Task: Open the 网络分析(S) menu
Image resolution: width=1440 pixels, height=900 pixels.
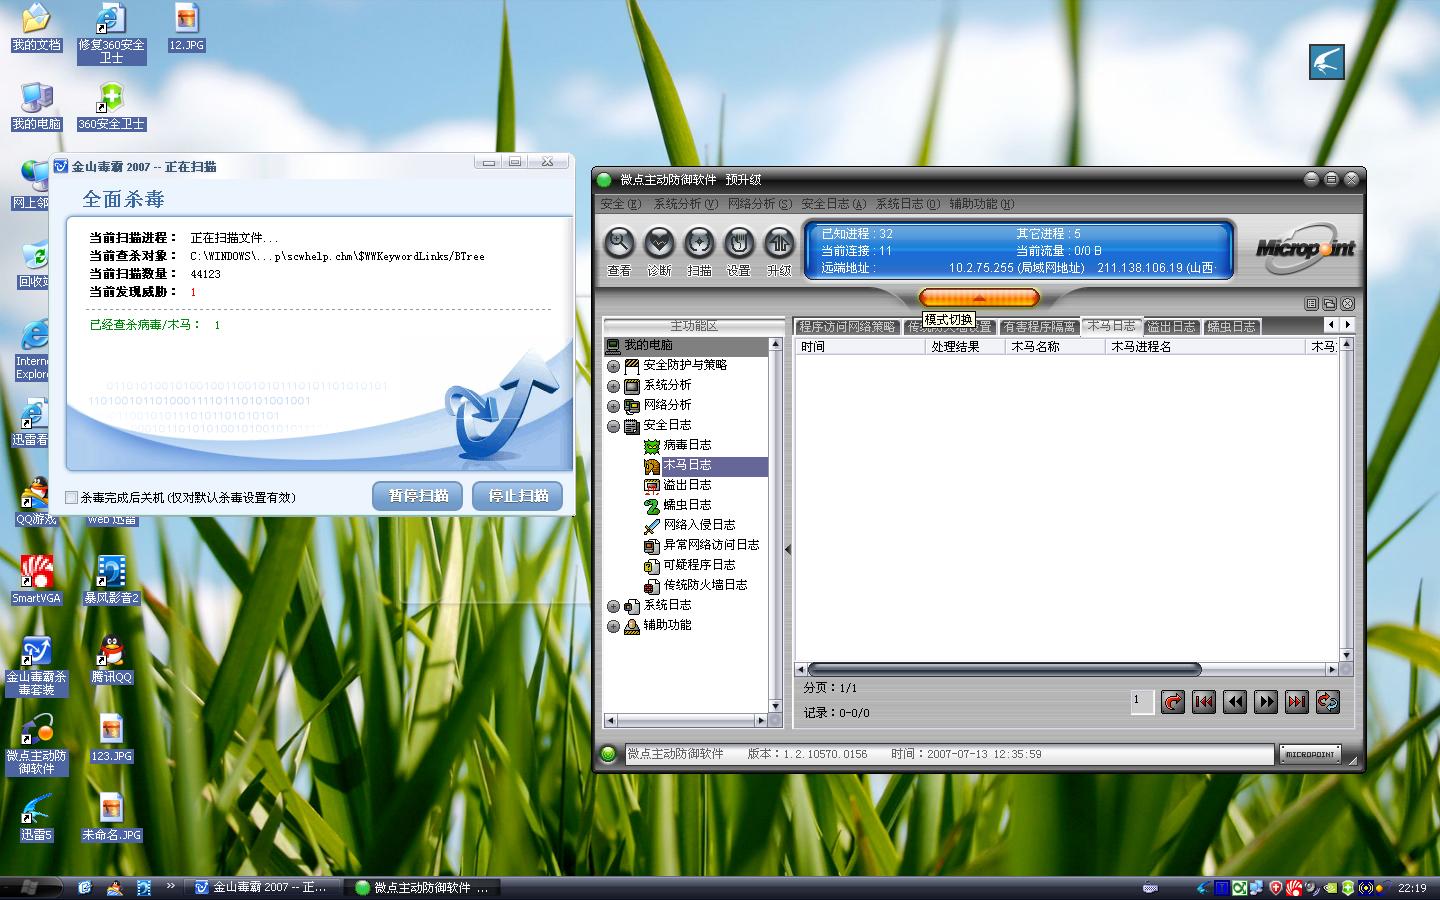Action: 760,204
